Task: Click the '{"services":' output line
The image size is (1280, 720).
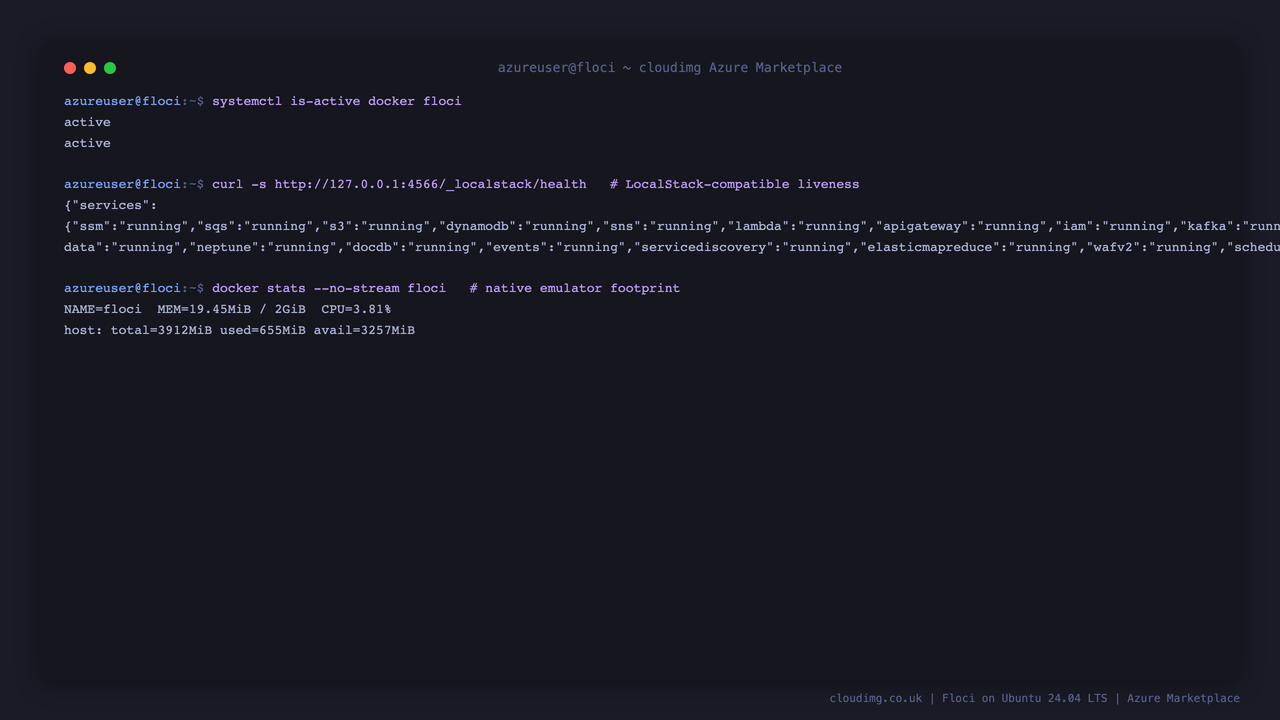Action: point(110,205)
